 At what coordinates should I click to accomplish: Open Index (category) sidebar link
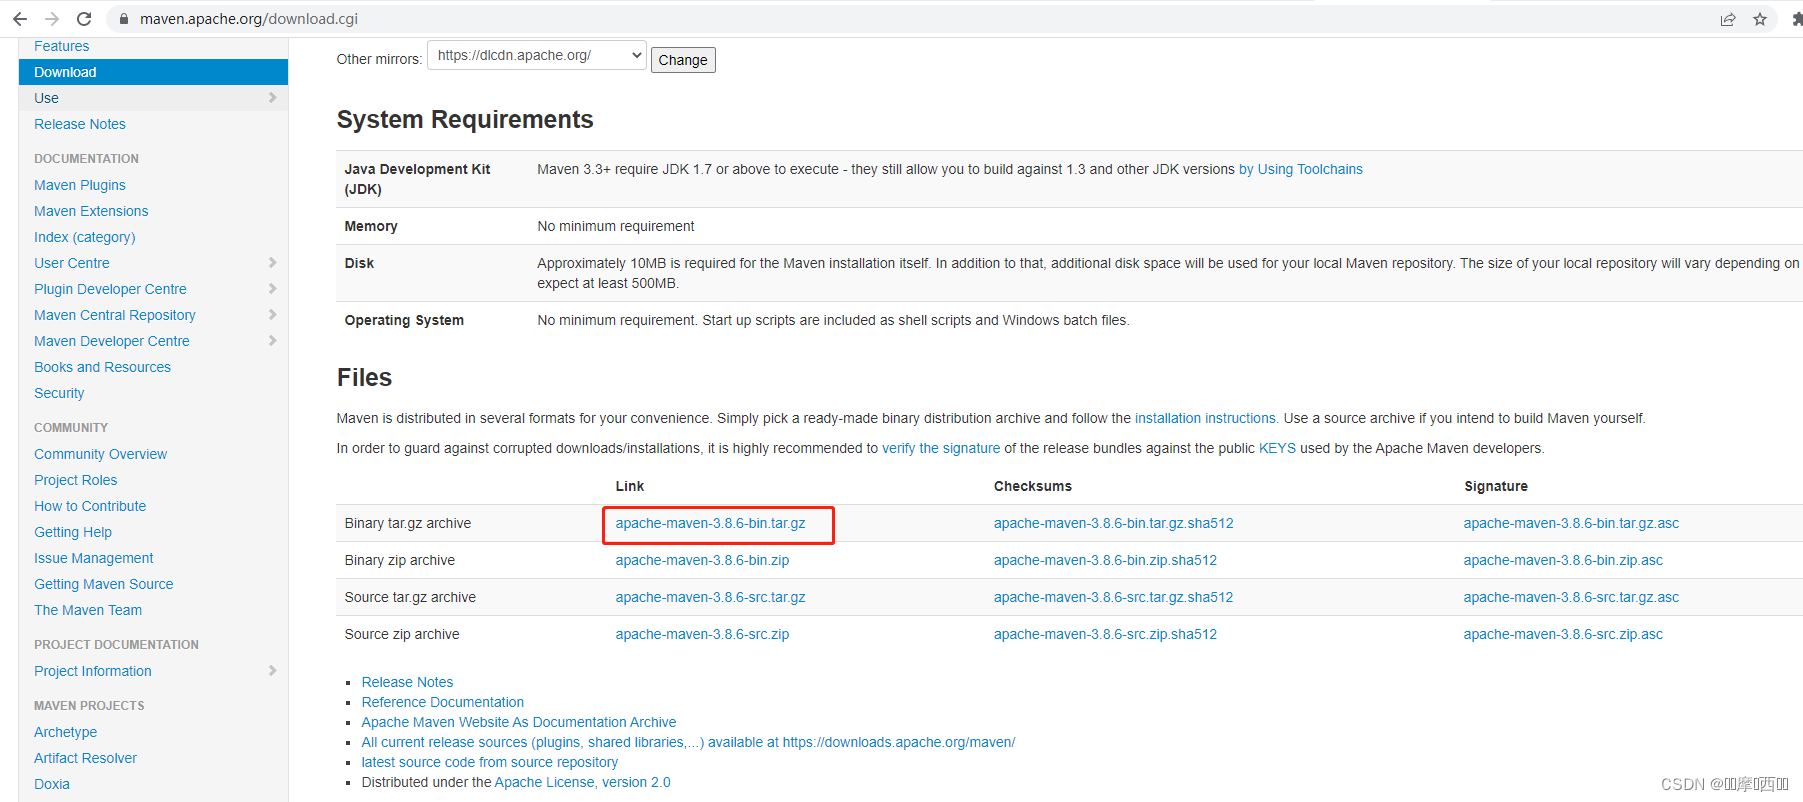pos(85,237)
